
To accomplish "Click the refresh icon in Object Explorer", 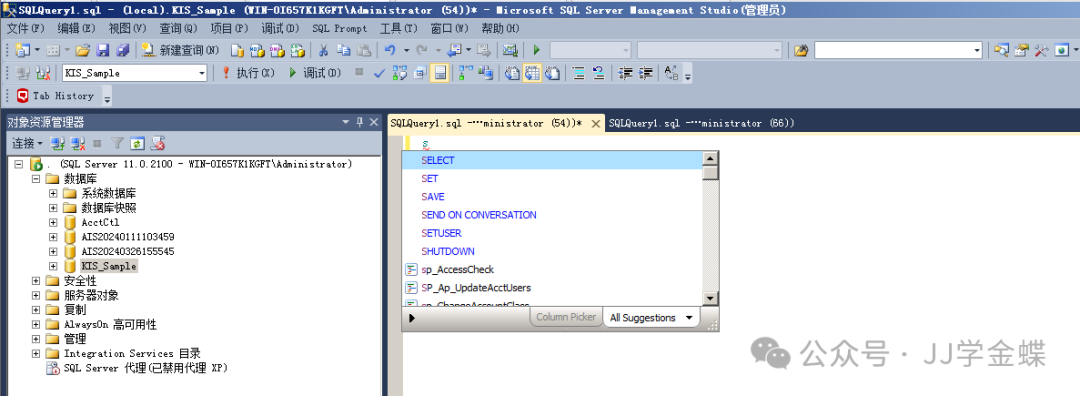I will tap(137, 143).
